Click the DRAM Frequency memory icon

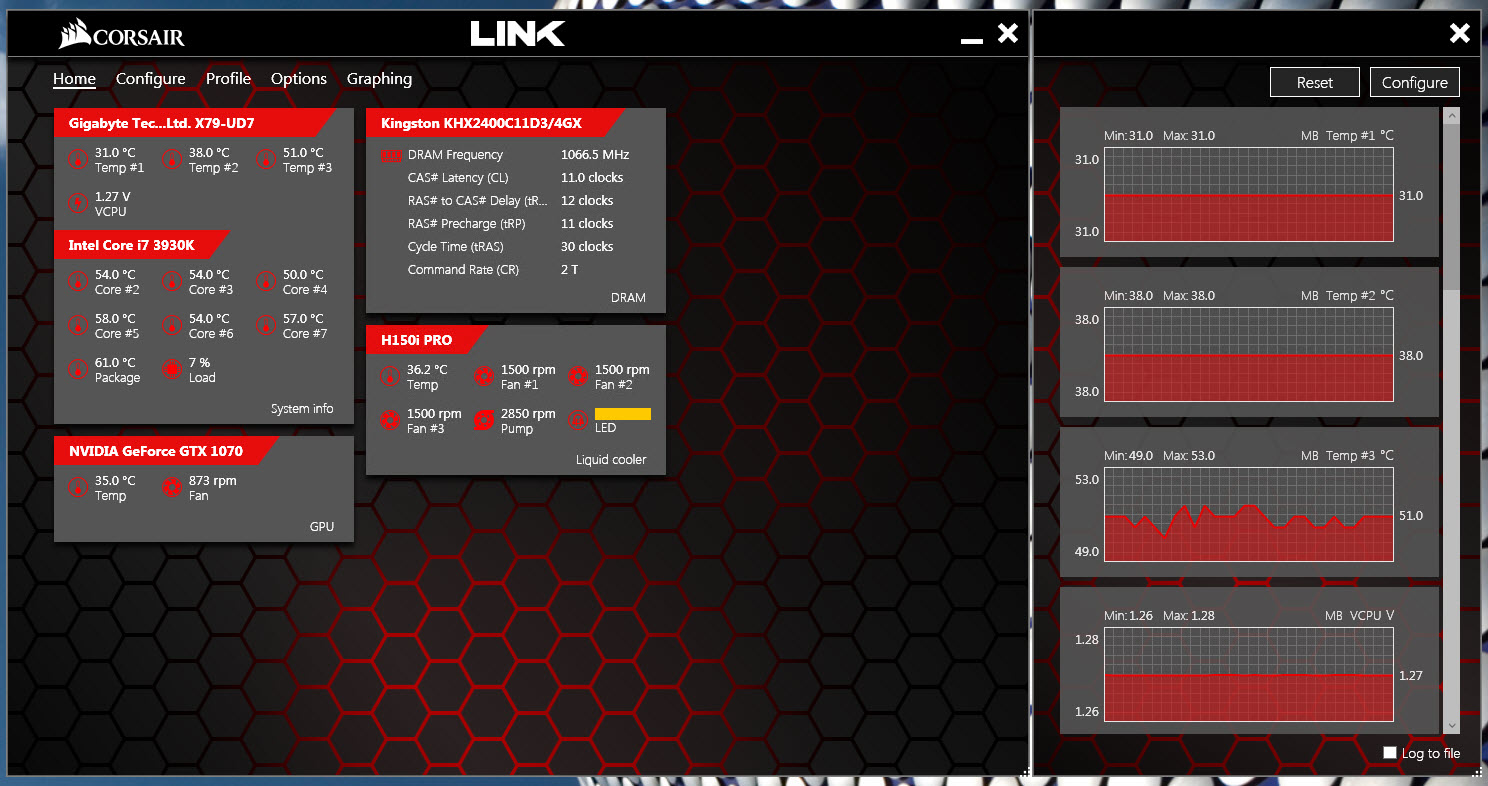pyautogui.click(x=392, y=155)
